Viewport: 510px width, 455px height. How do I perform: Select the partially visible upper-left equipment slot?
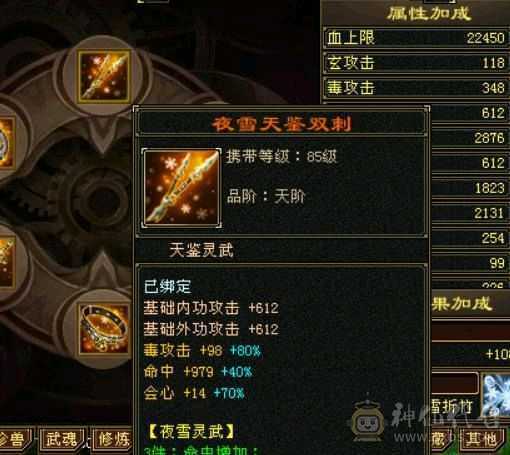click(7, 143)
